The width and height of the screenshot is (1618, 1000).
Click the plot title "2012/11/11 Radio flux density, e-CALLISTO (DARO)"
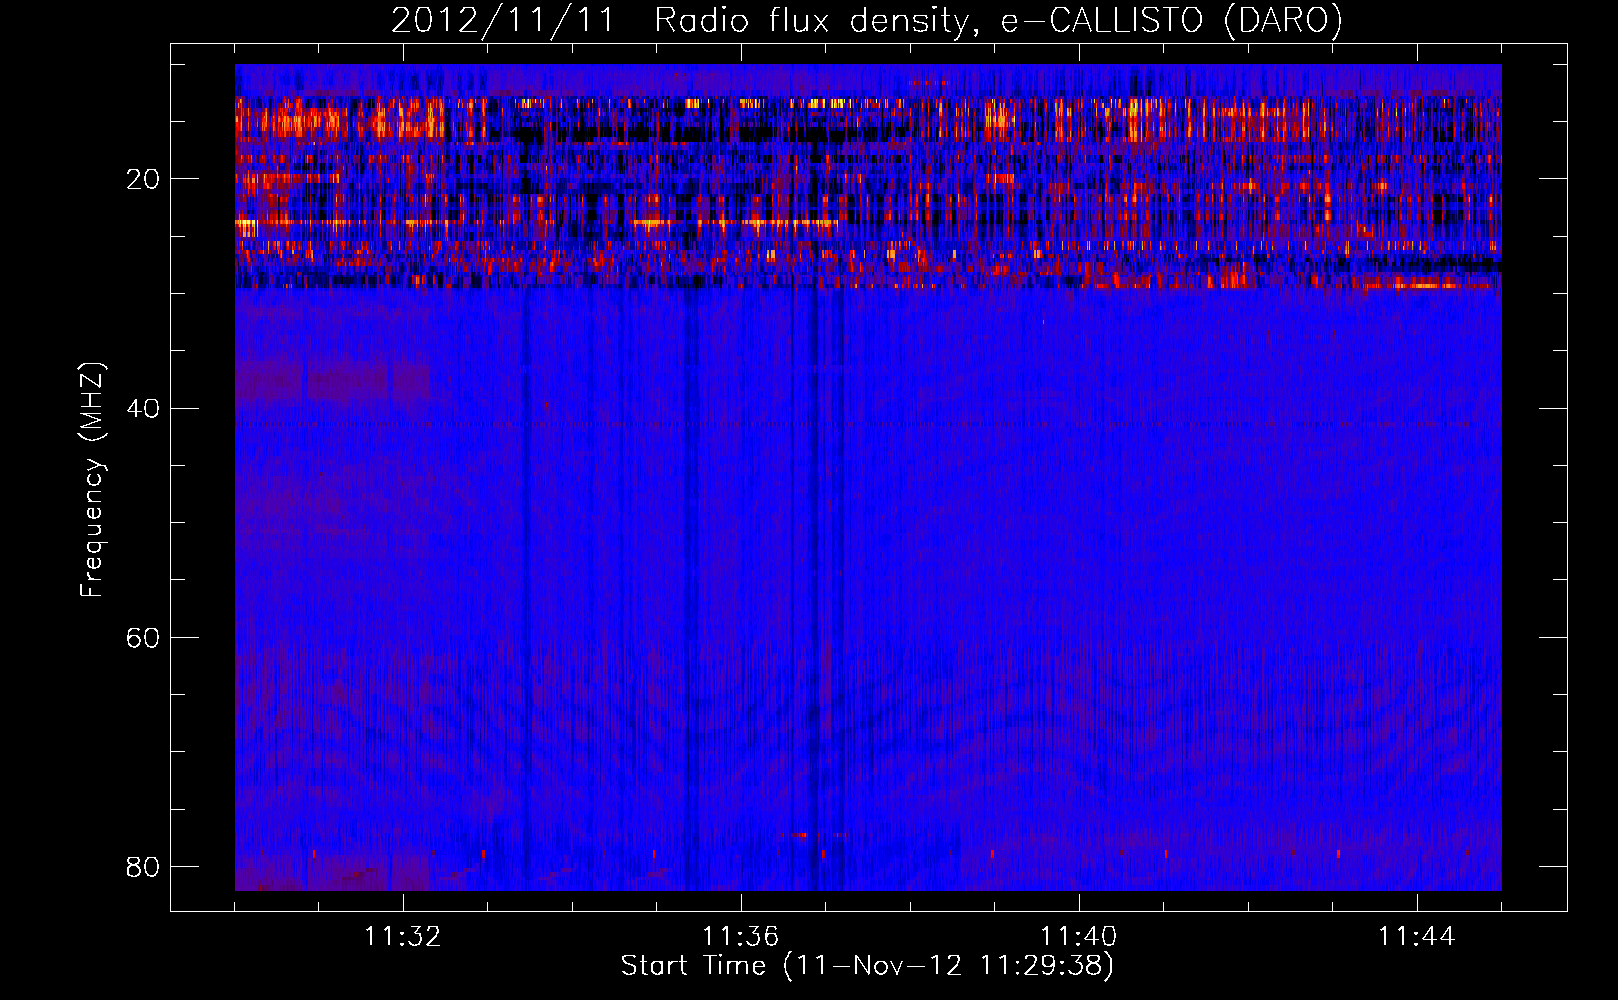[x=867, y=21]
